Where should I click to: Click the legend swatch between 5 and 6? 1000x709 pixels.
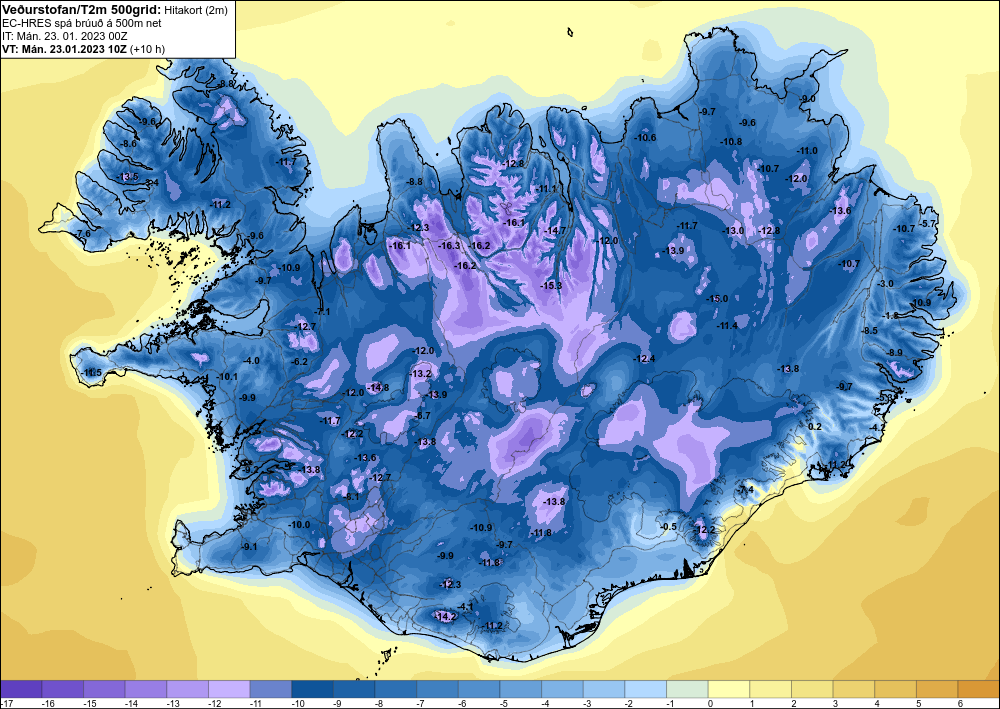(937, 689)
